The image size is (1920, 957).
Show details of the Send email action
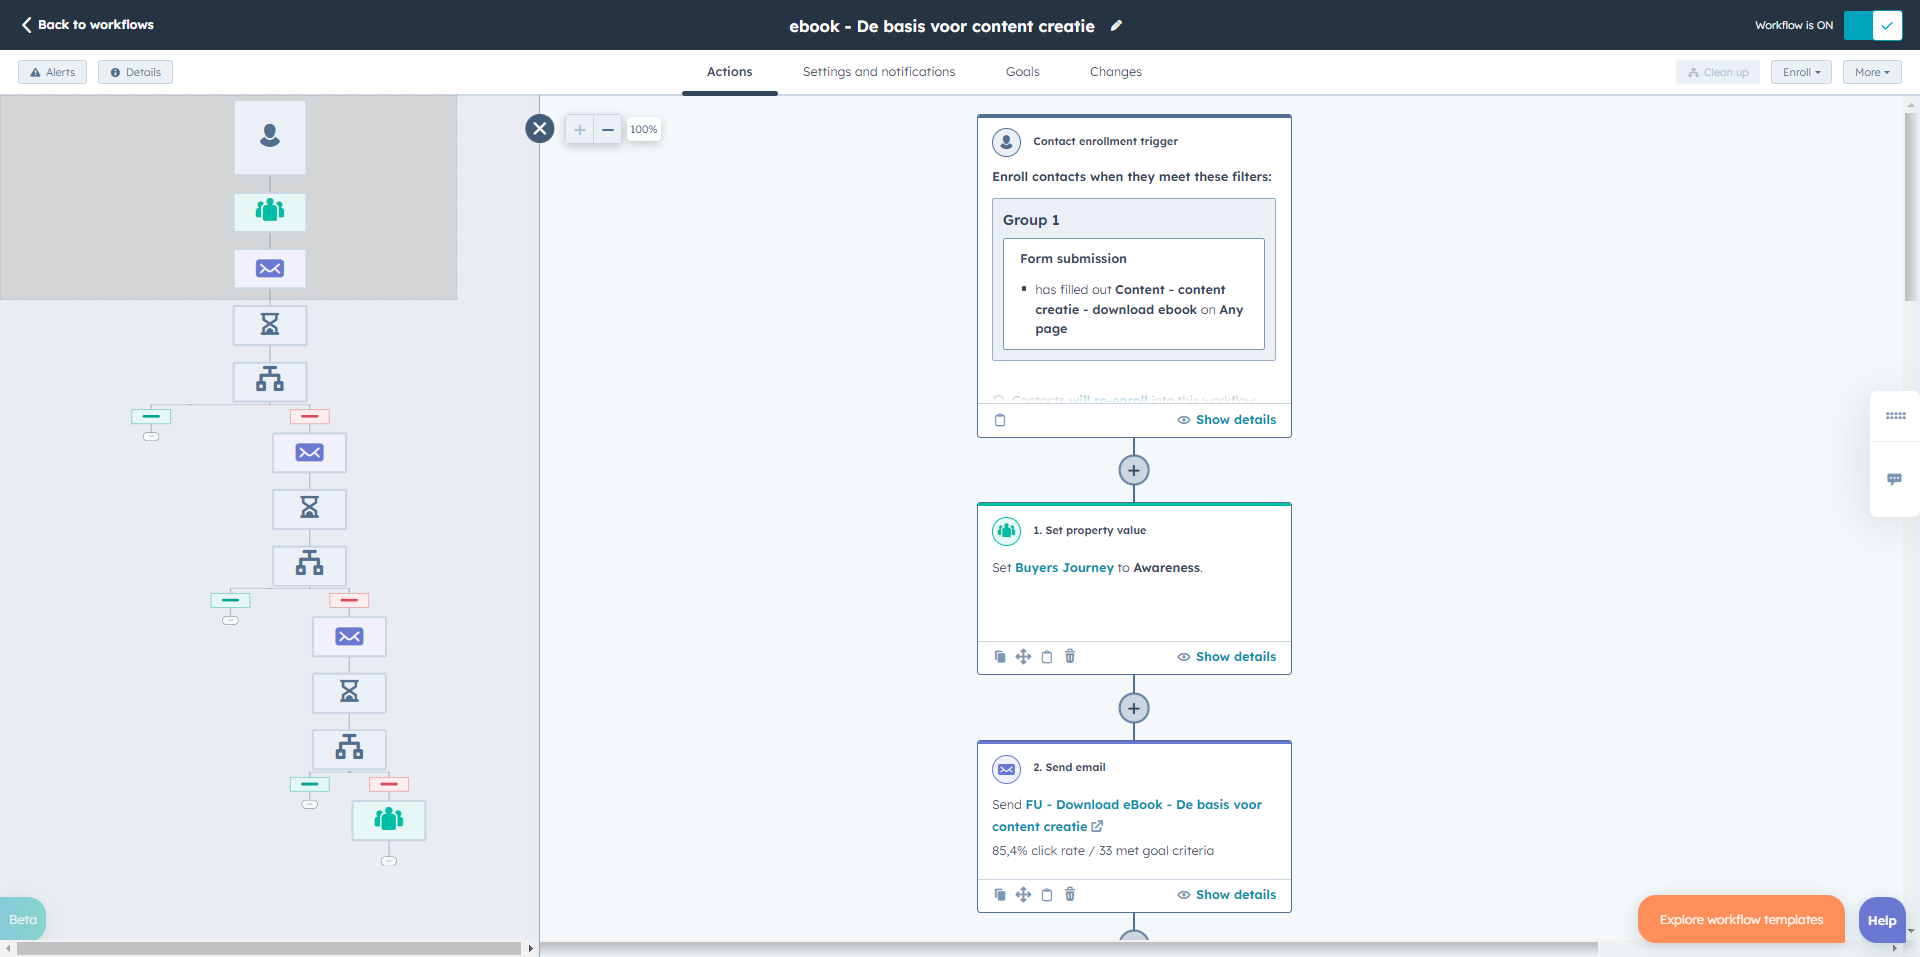coord(1226,895)
